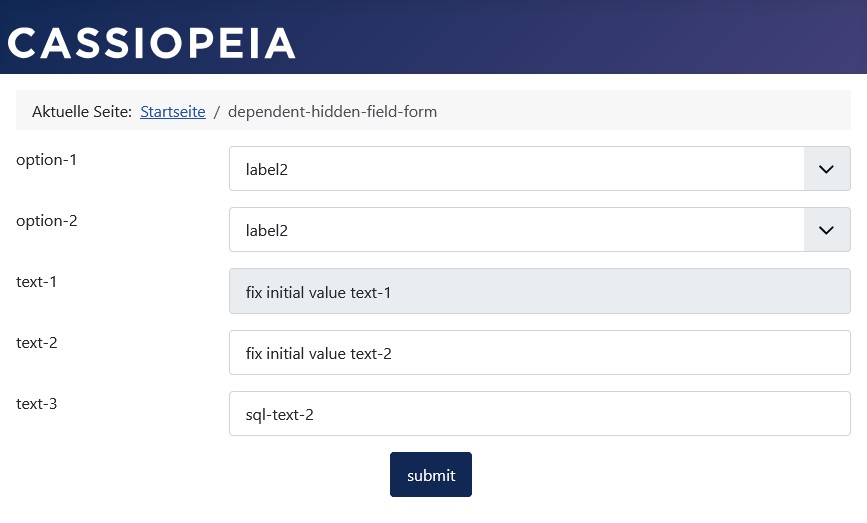Click the Cassiopeia logo in header

tap(152, 43)
